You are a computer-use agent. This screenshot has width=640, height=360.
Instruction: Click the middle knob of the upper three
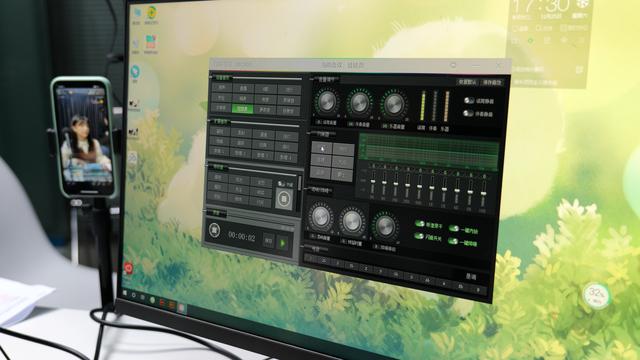pos(360,104)
